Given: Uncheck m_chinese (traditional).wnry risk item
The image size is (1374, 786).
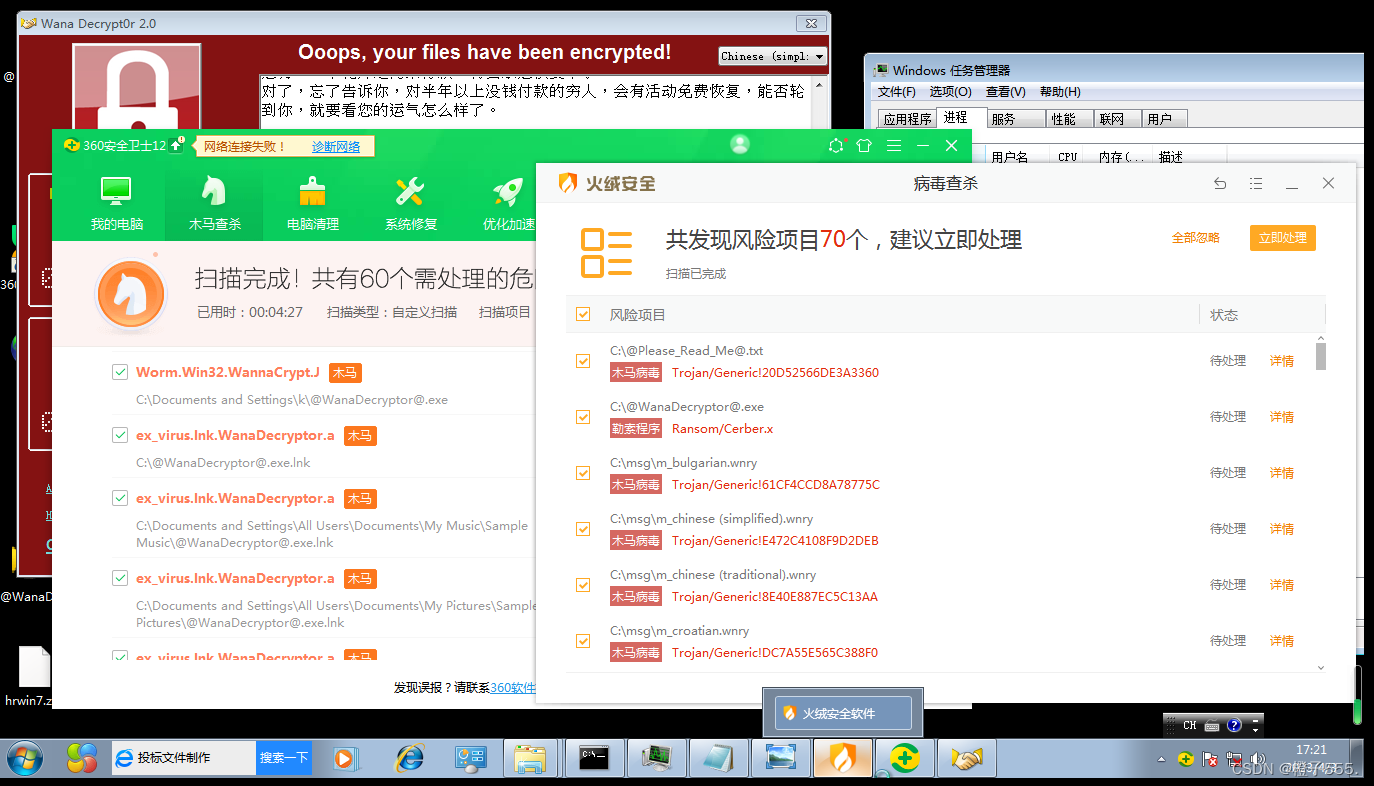Looking at the screenshot, I should [583, 585].
